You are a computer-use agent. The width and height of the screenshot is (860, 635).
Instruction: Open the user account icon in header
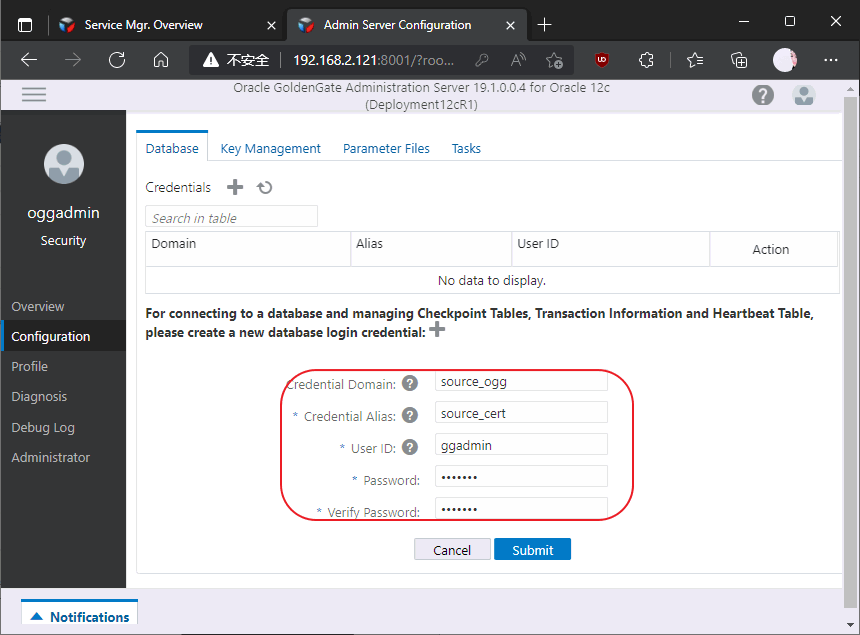[x=803, y=95]
